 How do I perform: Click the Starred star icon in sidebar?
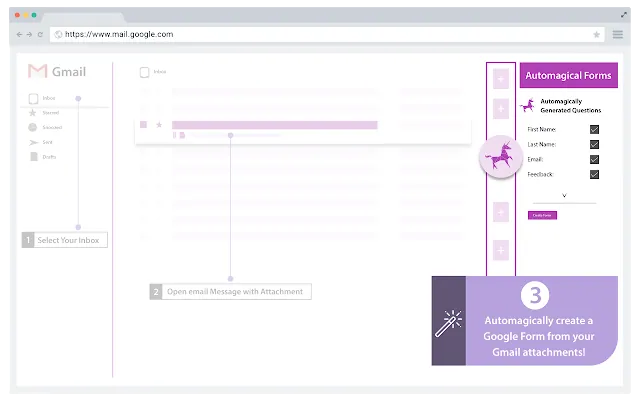(33, 113)
